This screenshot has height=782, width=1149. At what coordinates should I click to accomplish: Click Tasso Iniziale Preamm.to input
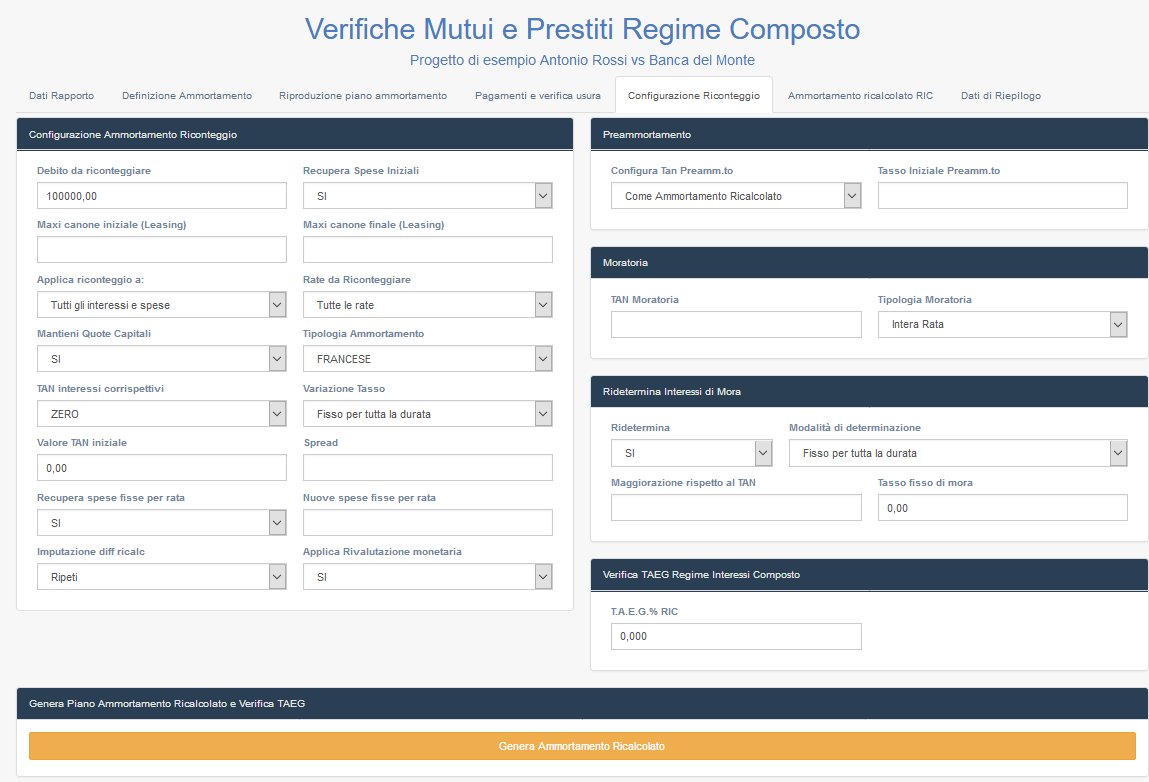click(1002, 196)
